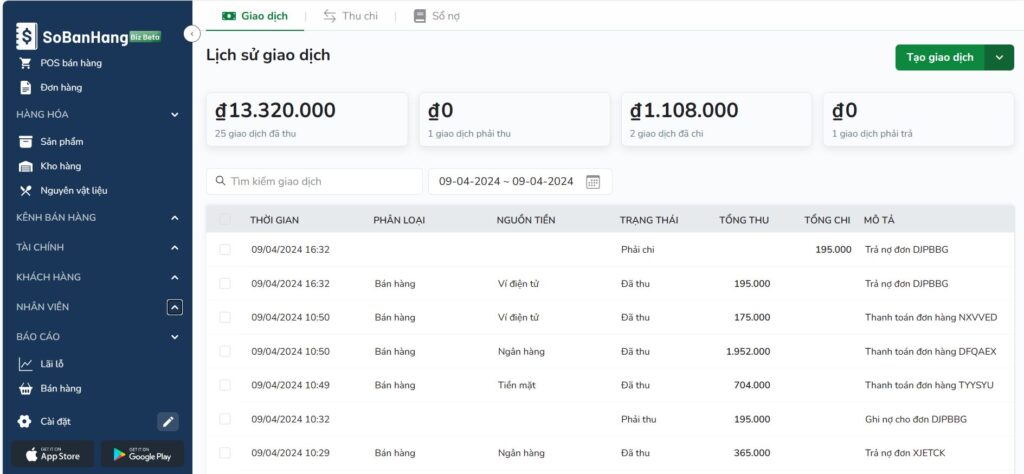Click the 365.000 amount cell
Screen dimensions: 1024x474
coord(752,453)
